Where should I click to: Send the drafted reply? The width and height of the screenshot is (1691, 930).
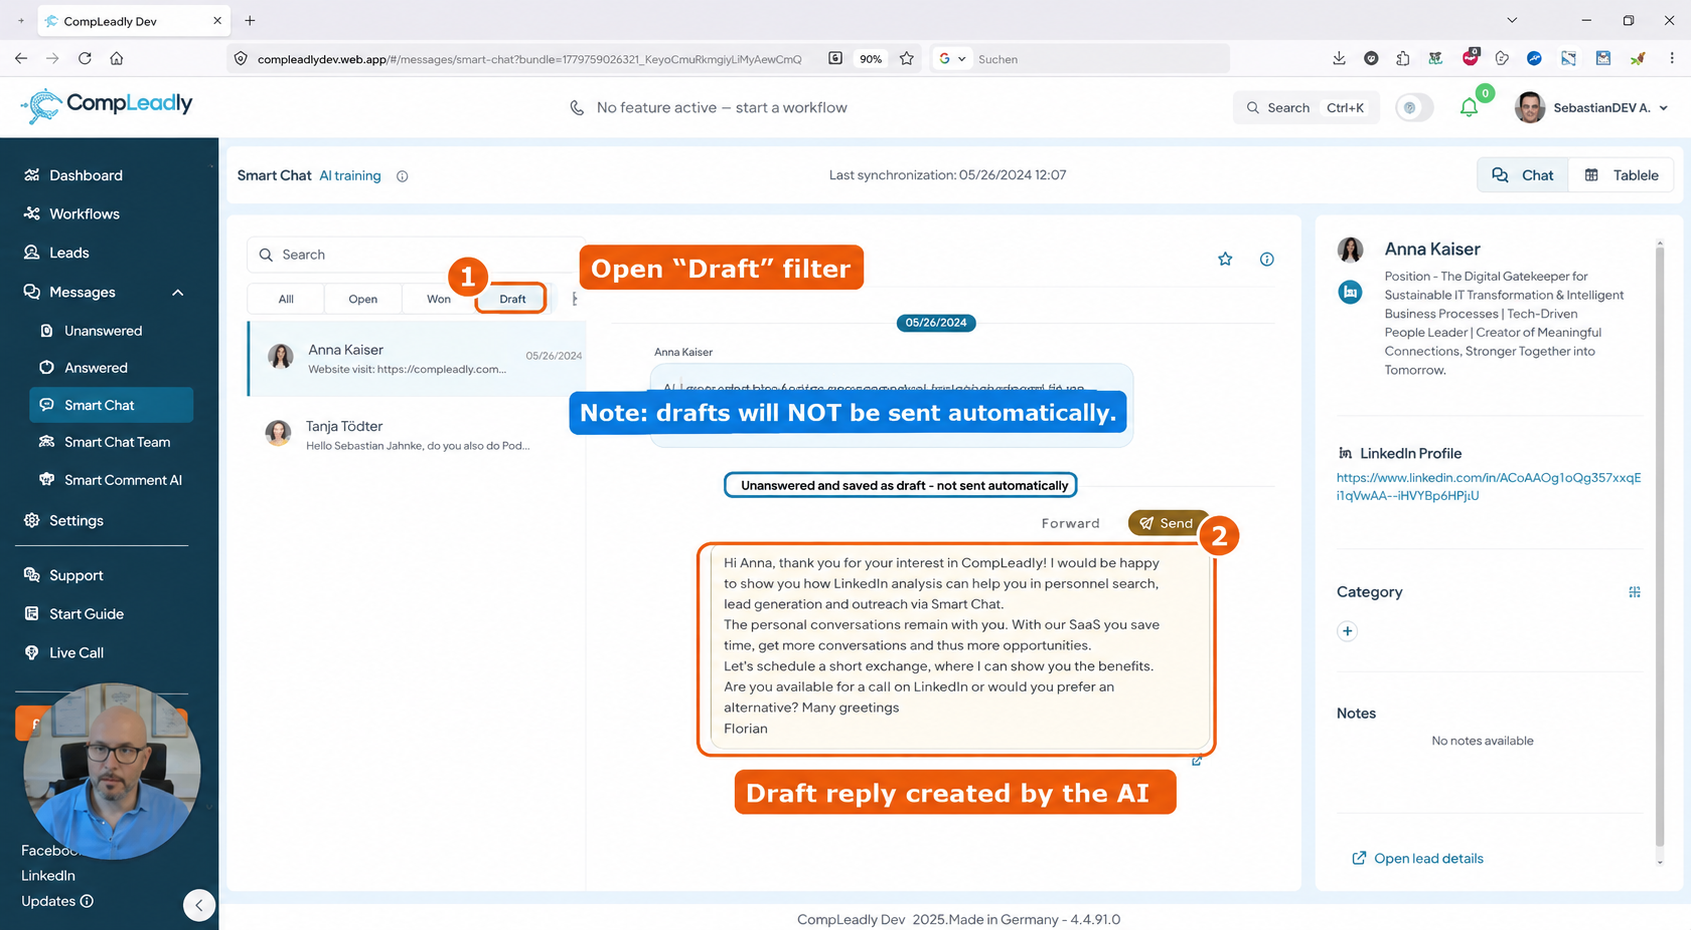[x=1166, y=523]
